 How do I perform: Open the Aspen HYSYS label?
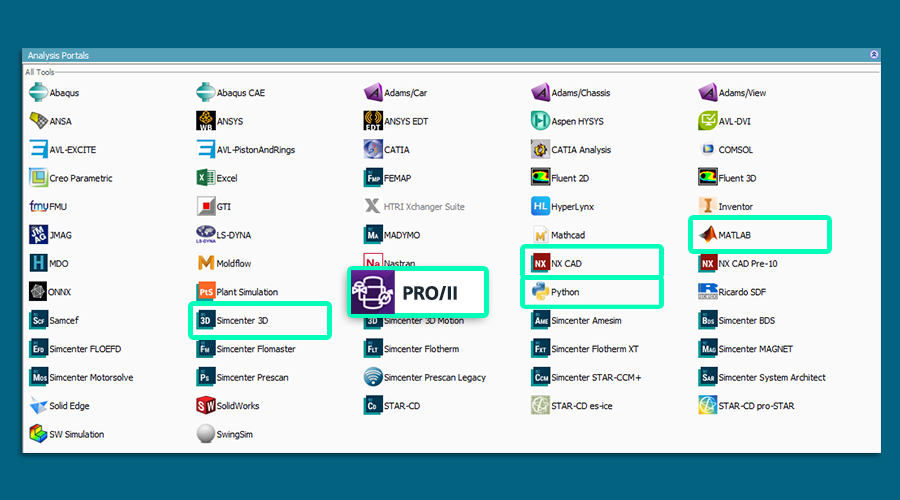coord(577,122)
